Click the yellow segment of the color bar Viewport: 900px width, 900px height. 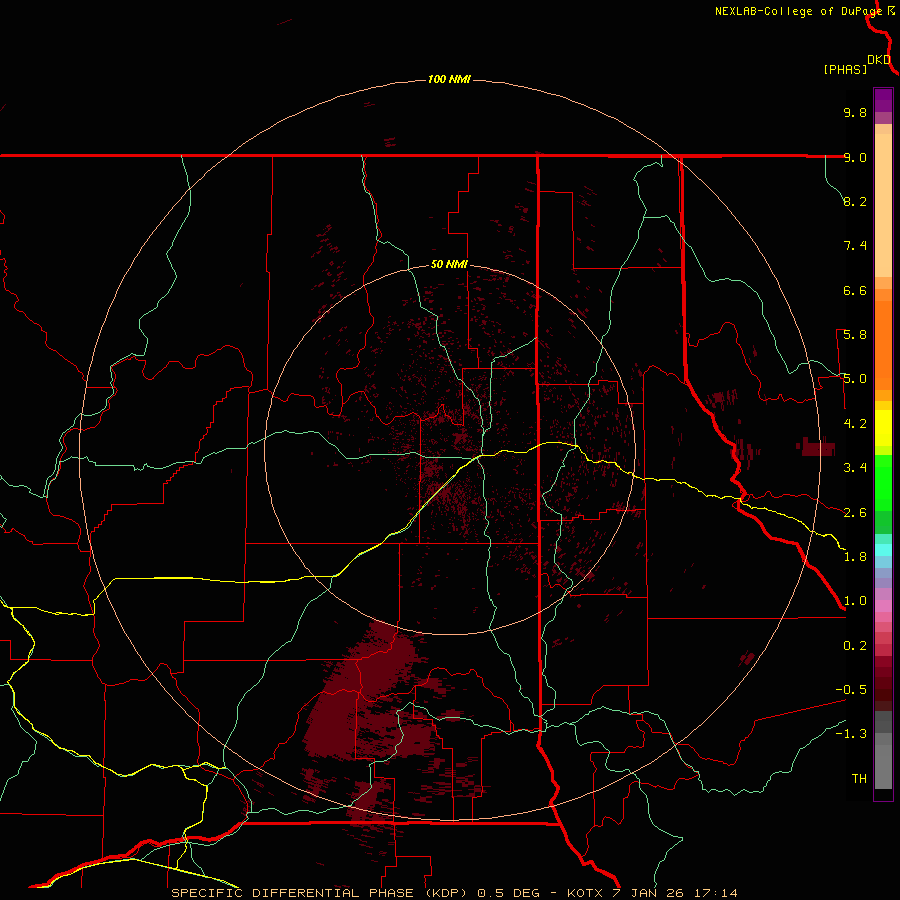pos(883,428)
